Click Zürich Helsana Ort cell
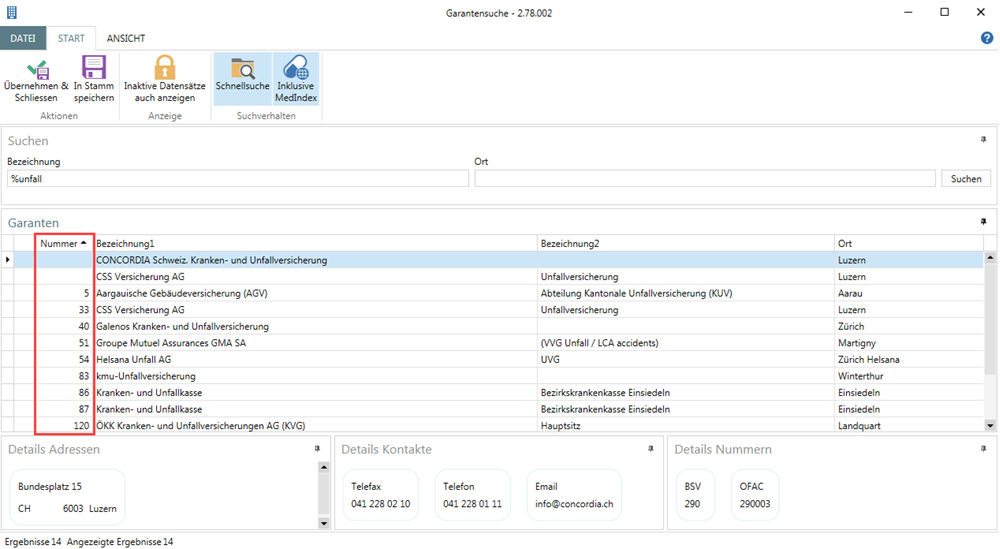Image resolution: width=1000 pixels, height=549 pixels. pos(909,360)
